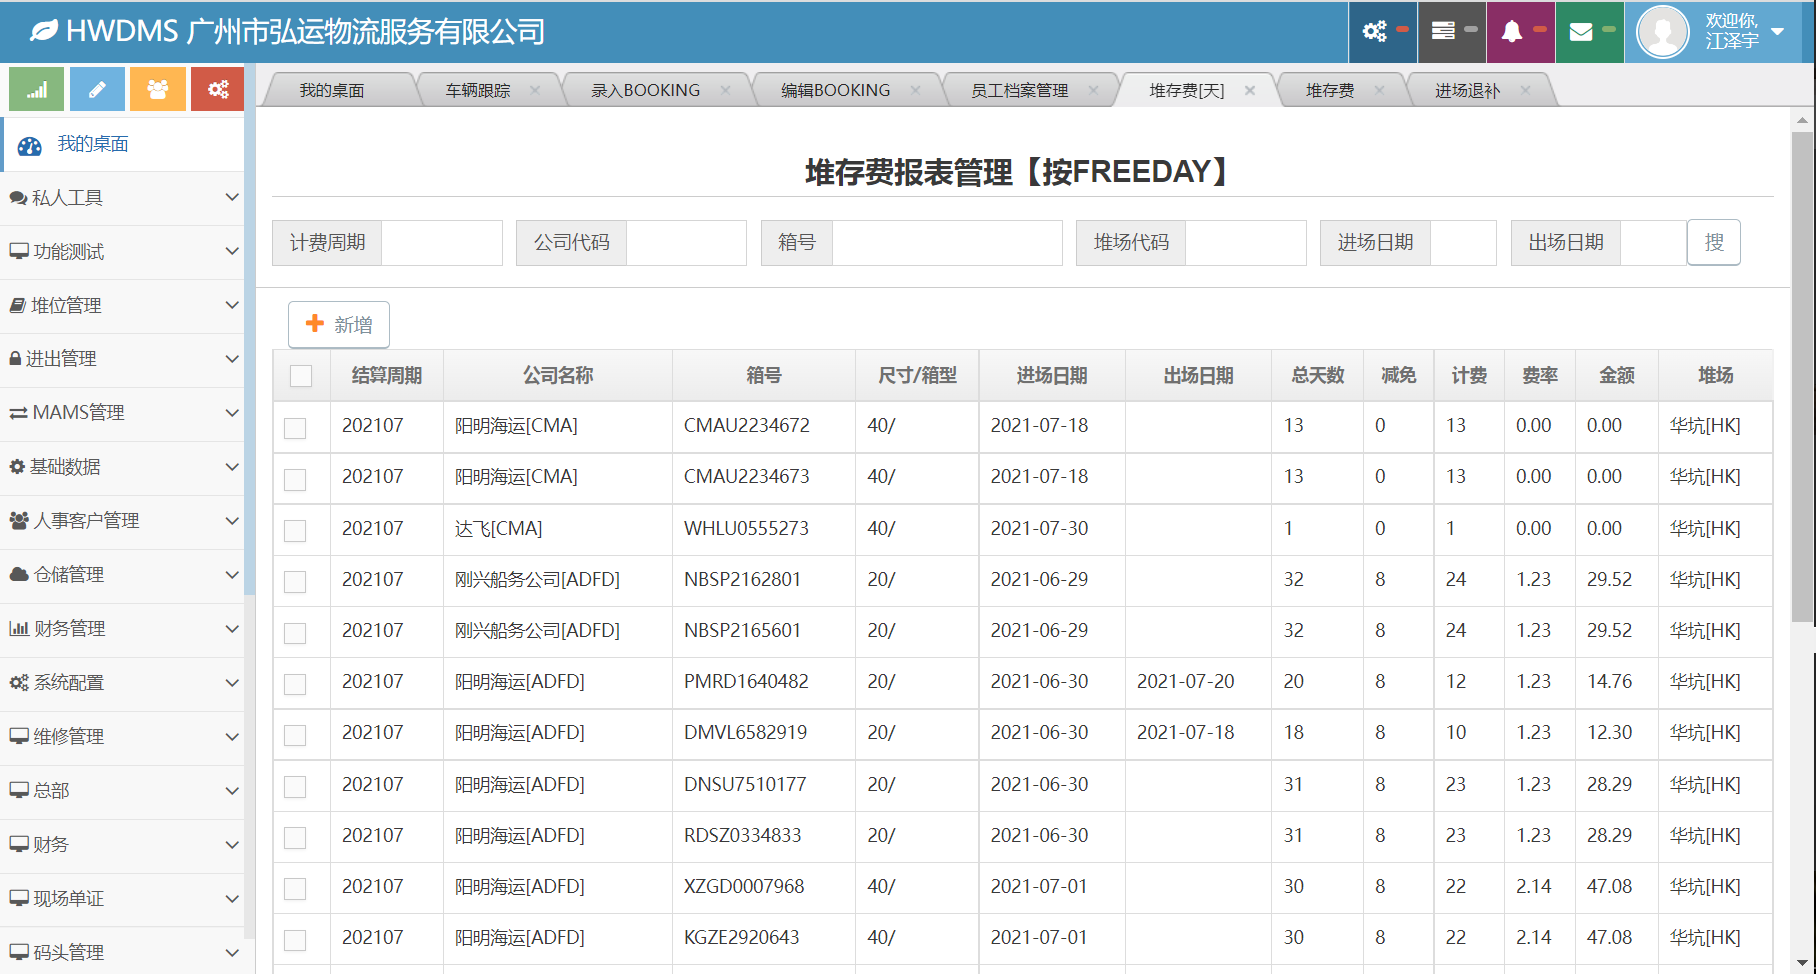The width and height of the screenshot is (1816, 974).
Task: Open the envelope messages icon
Action: pos(1581,32)
